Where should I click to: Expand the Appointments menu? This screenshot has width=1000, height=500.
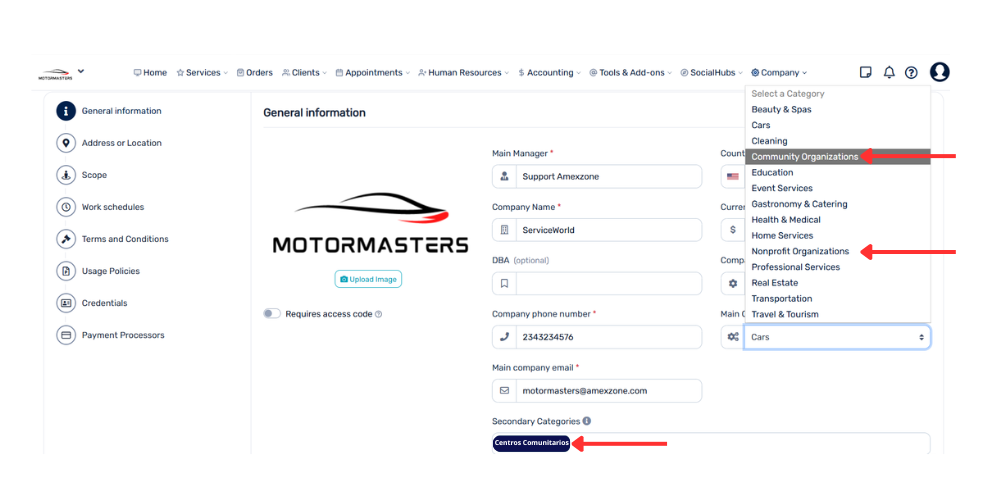[x=372, y=73]
